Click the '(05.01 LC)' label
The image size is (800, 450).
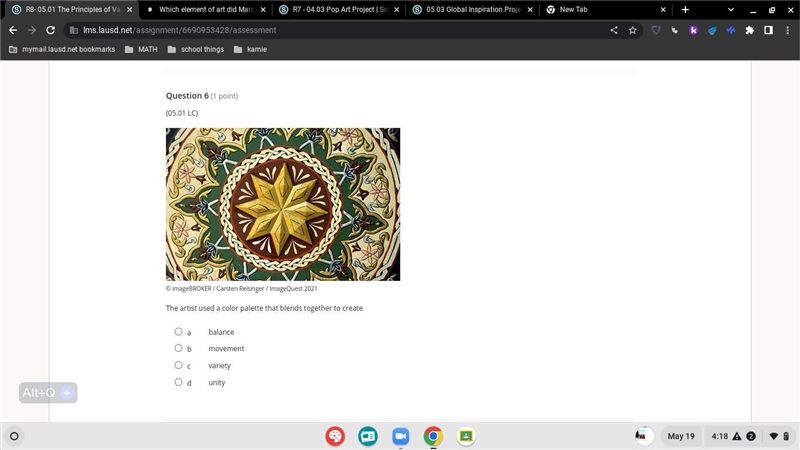pyautogui.click(x=182, y=113)
